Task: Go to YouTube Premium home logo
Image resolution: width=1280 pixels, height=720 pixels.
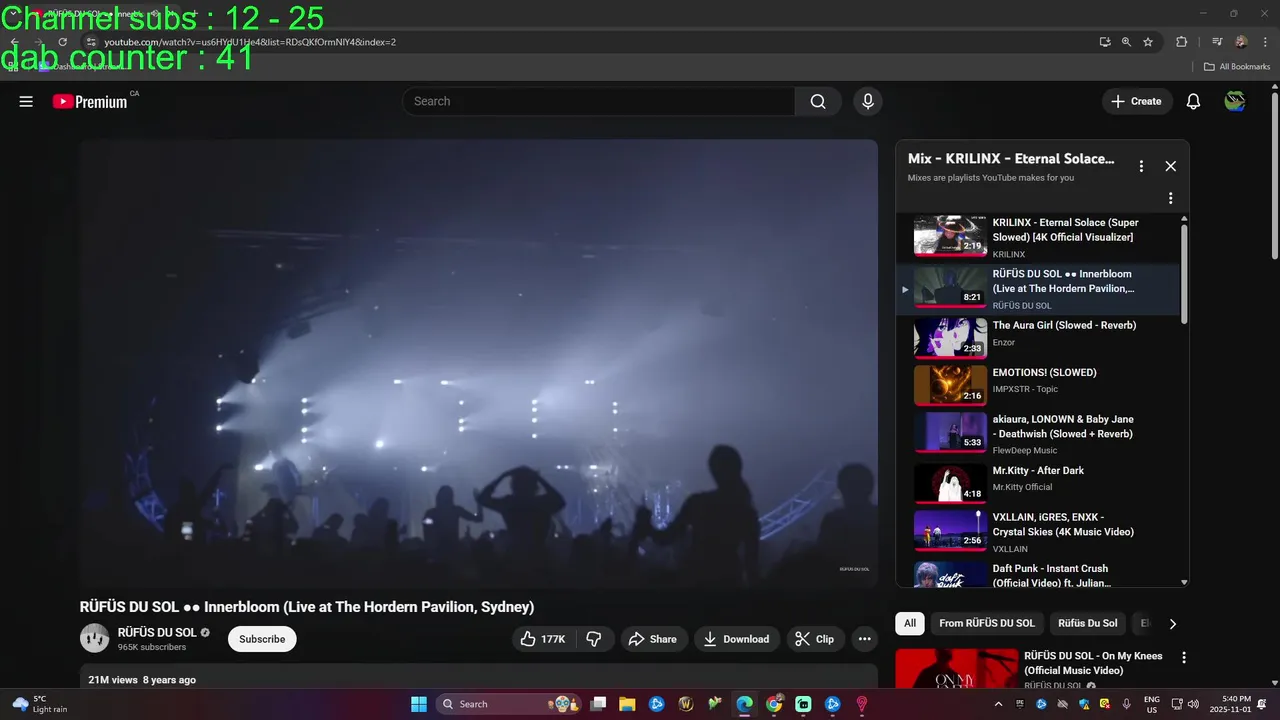Action: [90, 101]
